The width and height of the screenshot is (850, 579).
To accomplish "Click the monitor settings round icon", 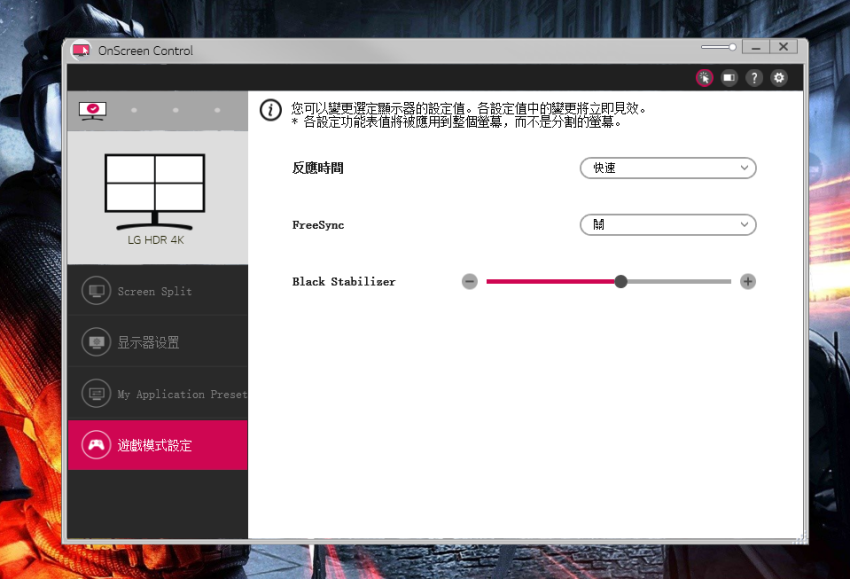I will (96, 343).
